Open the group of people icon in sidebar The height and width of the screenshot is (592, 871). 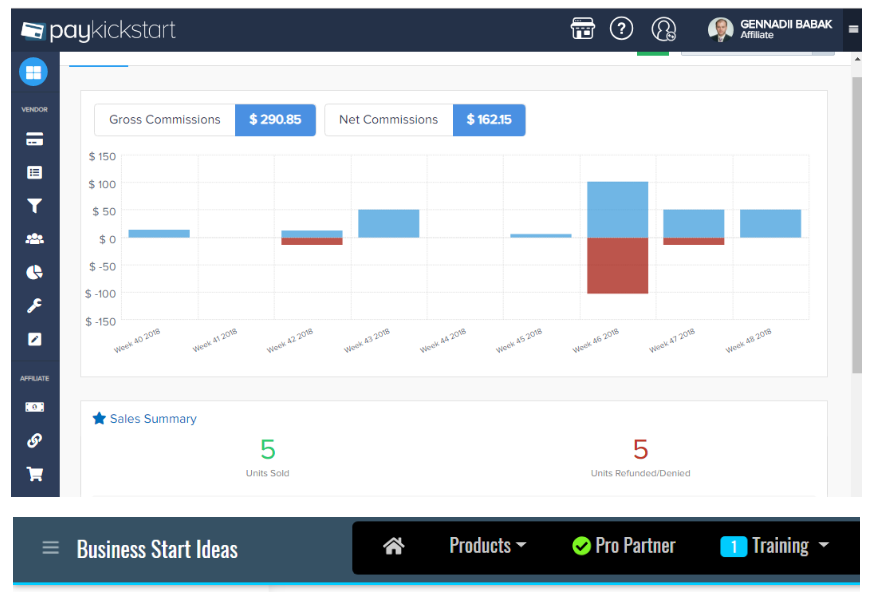click(x=34, y=239)
